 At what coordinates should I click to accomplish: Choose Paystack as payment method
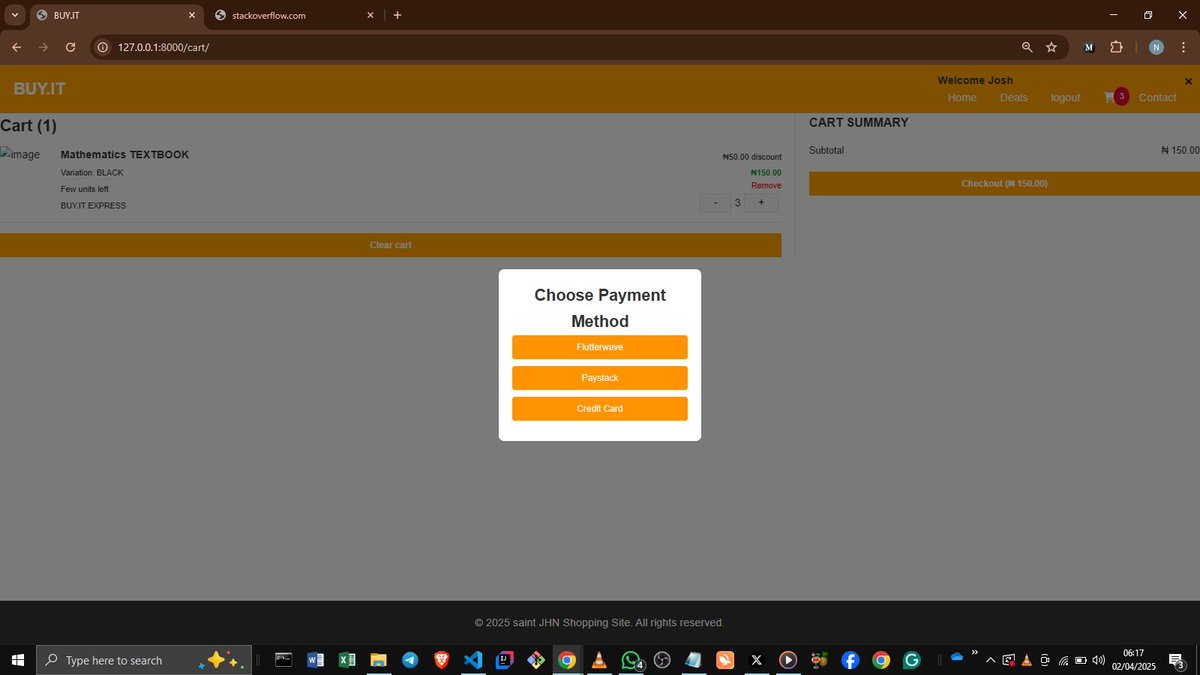(600, 378)
